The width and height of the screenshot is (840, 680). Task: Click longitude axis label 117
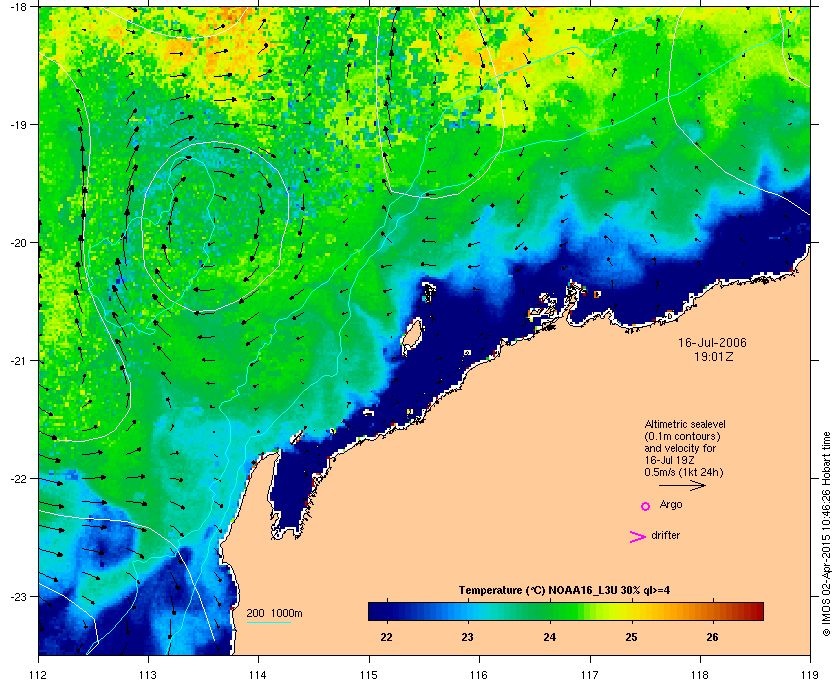[x=589, y=675]
